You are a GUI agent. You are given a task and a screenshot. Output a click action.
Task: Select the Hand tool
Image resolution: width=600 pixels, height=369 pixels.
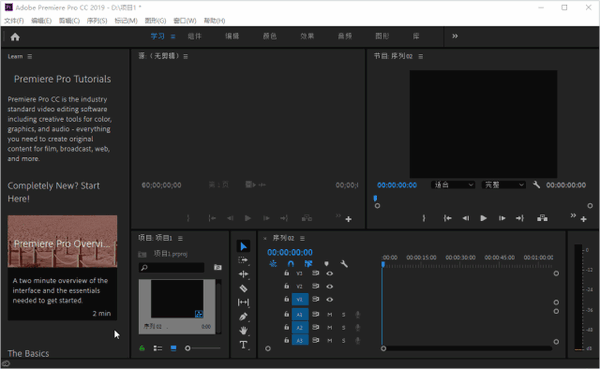(243, 330)
